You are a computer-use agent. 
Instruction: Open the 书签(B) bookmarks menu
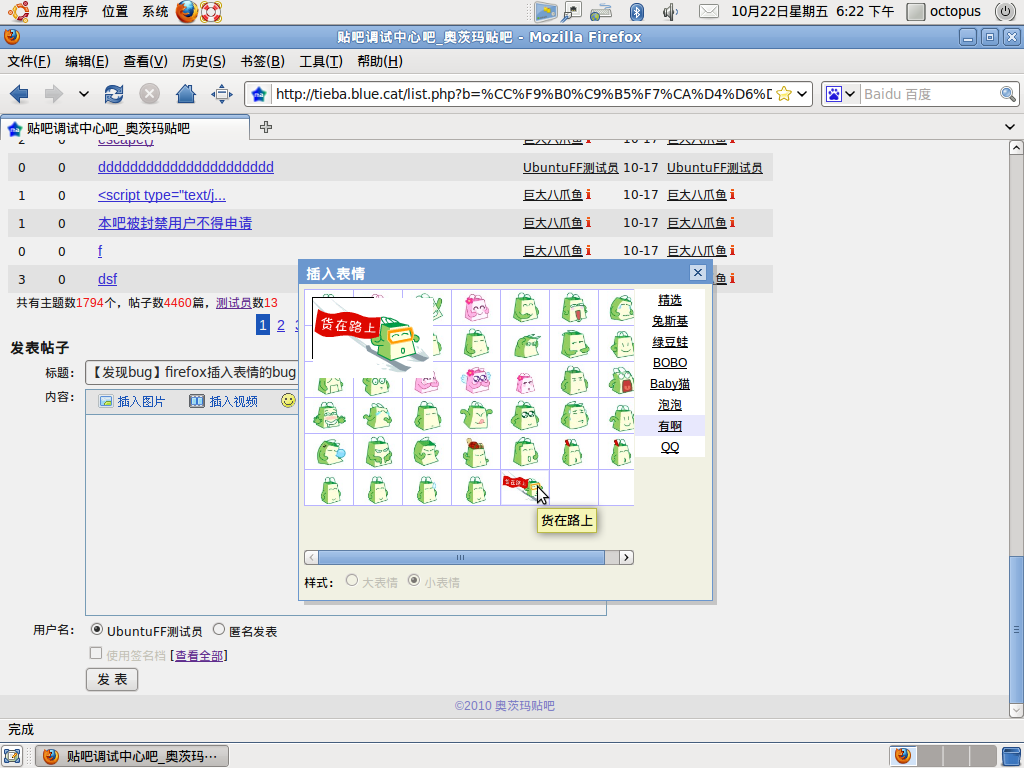(x=262, y=61)
